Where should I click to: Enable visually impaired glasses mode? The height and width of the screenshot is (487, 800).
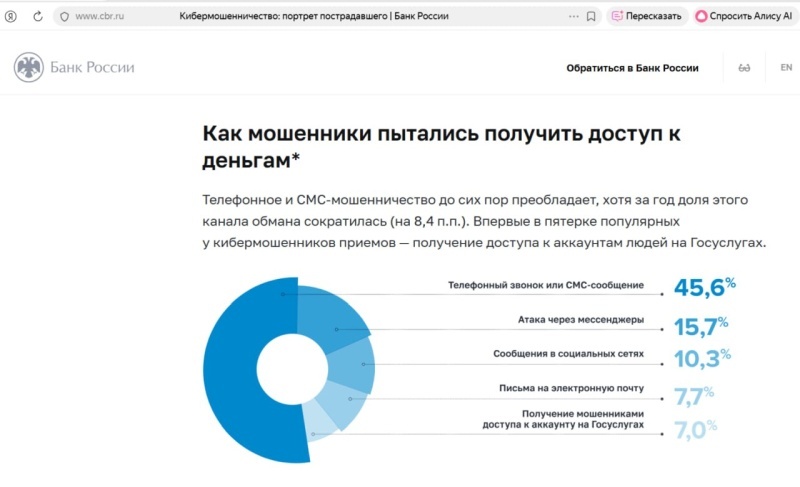tap(744, 68)
